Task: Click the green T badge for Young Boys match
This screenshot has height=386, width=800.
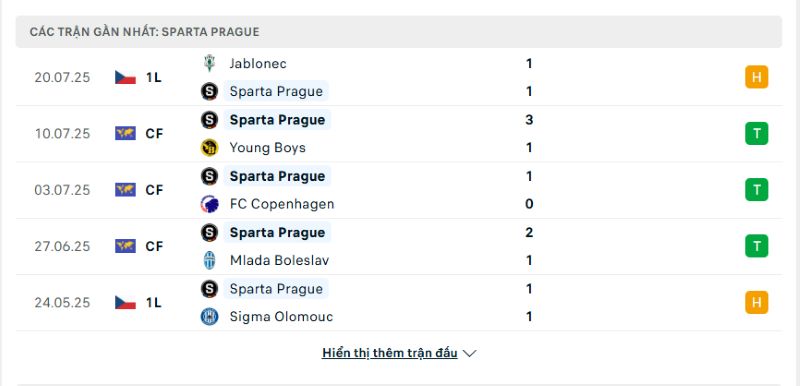Action: 756,134
